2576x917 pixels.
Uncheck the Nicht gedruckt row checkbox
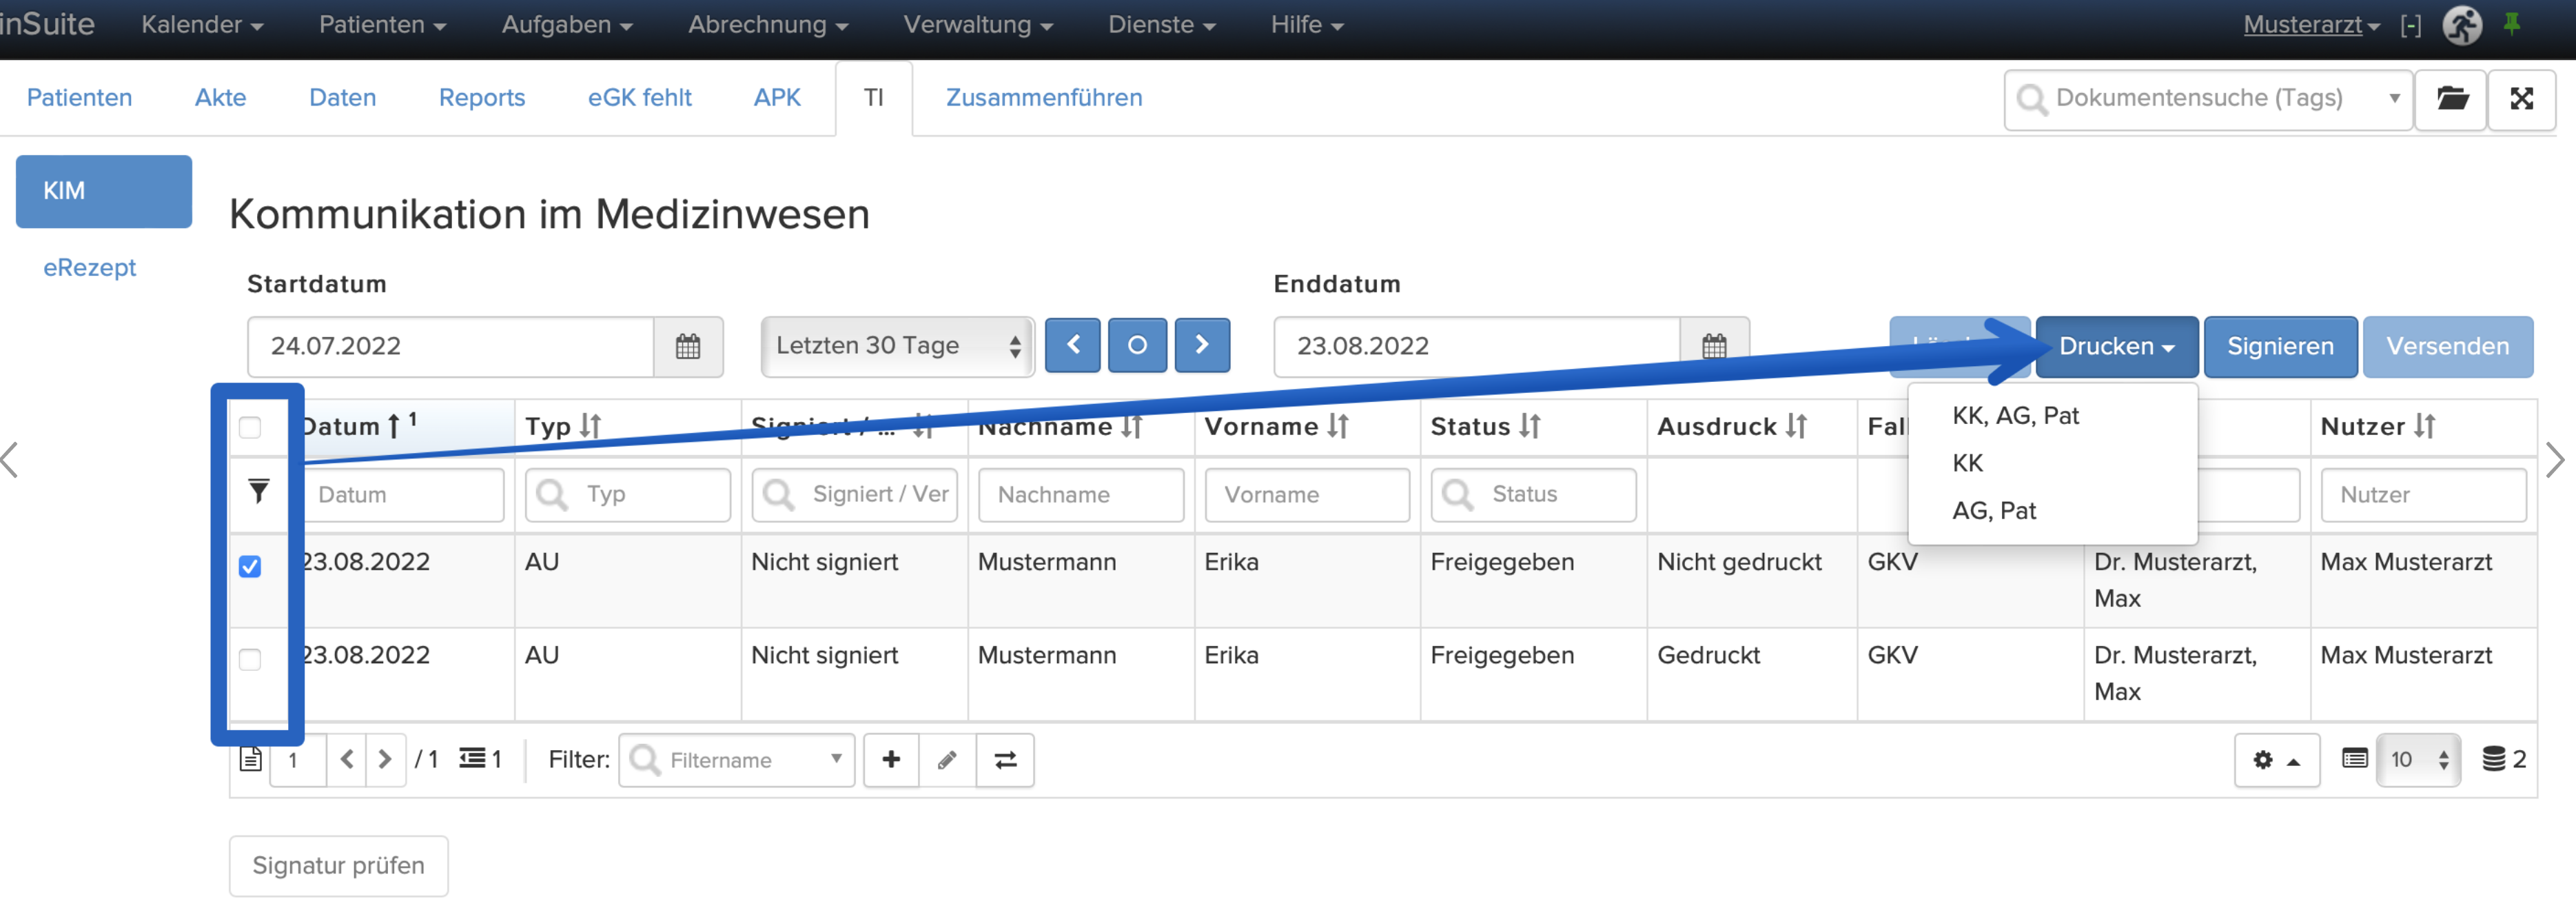(x=250, y=567)
